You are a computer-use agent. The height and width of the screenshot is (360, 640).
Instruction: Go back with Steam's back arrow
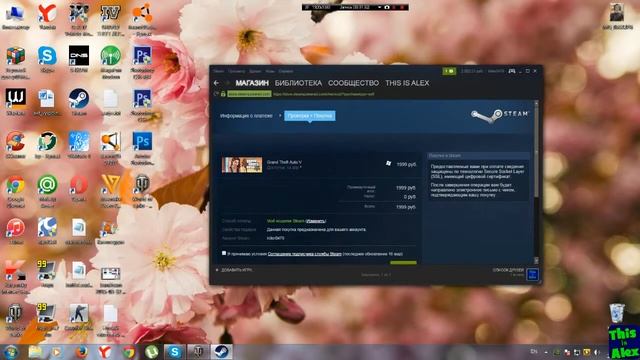click(216, 83)
